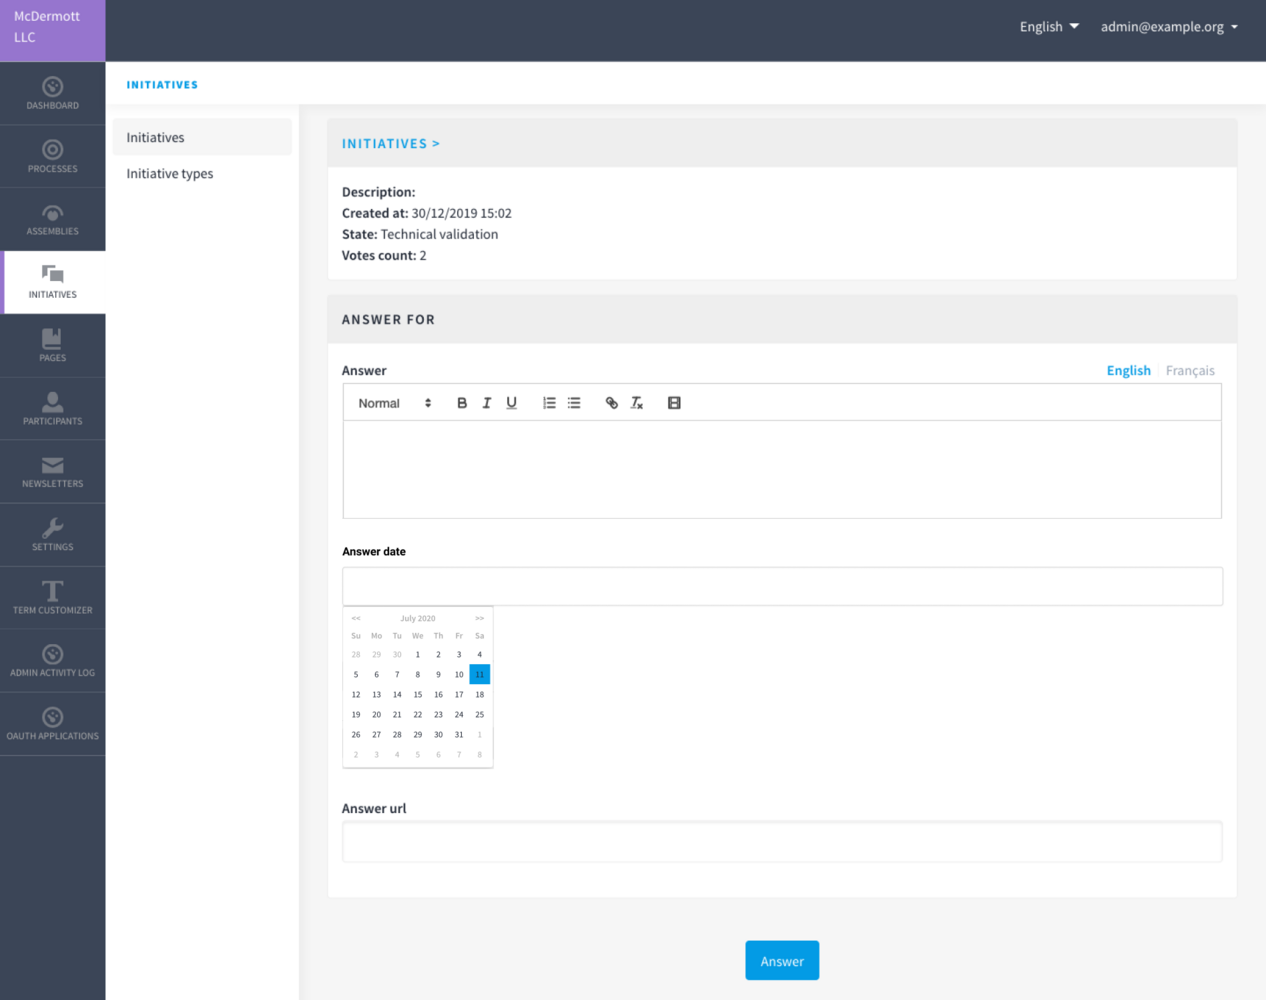This screenshot has height=1000, width=1266.
Task: Open the Normal text style dropdown
Action: pos(394,403)
